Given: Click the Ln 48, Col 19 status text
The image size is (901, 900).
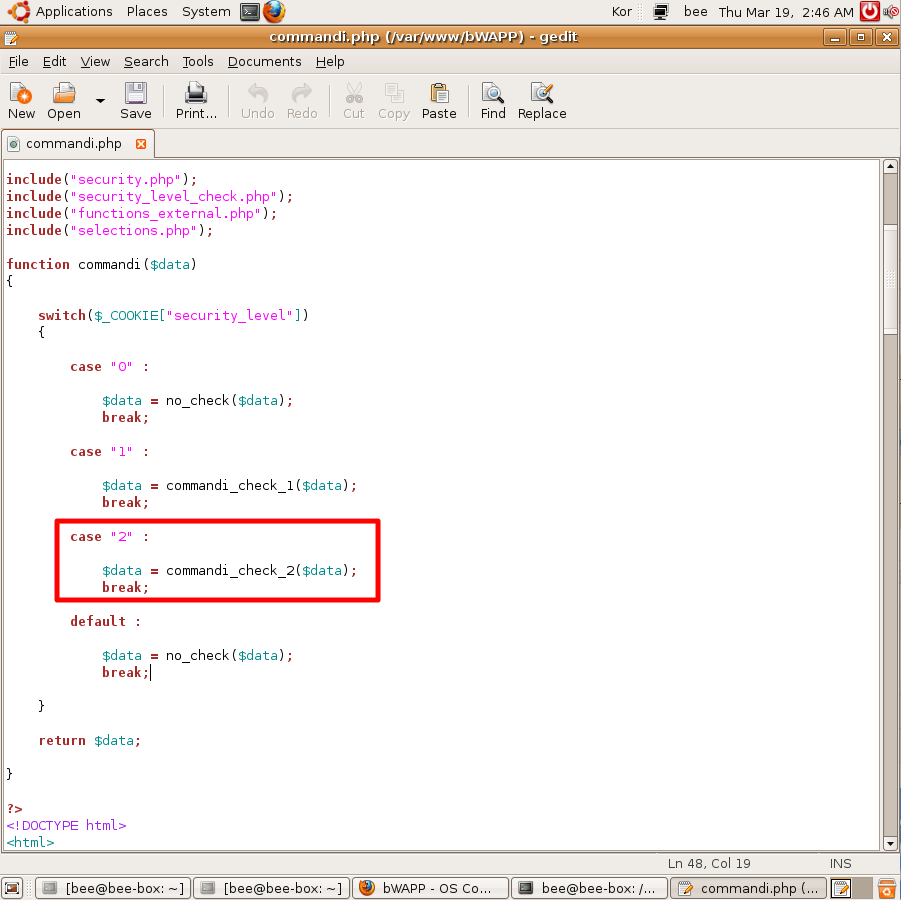Looking at the screenshot, I should 709,863.
